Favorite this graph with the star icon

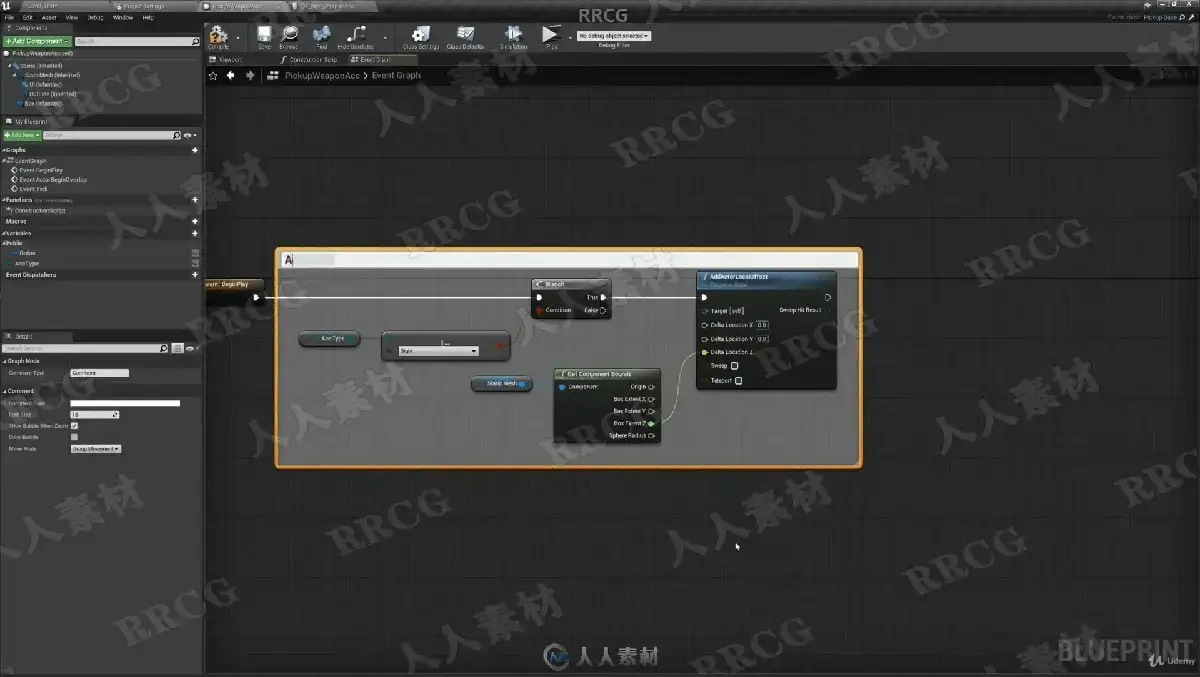[213, 75]
